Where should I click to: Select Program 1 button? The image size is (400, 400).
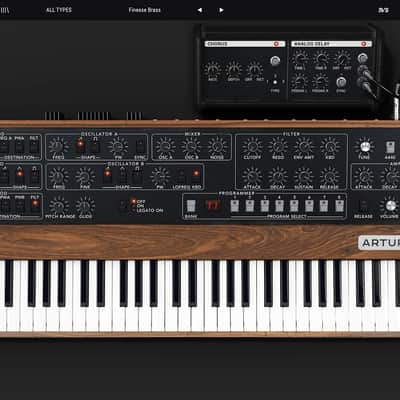[235, 206]
